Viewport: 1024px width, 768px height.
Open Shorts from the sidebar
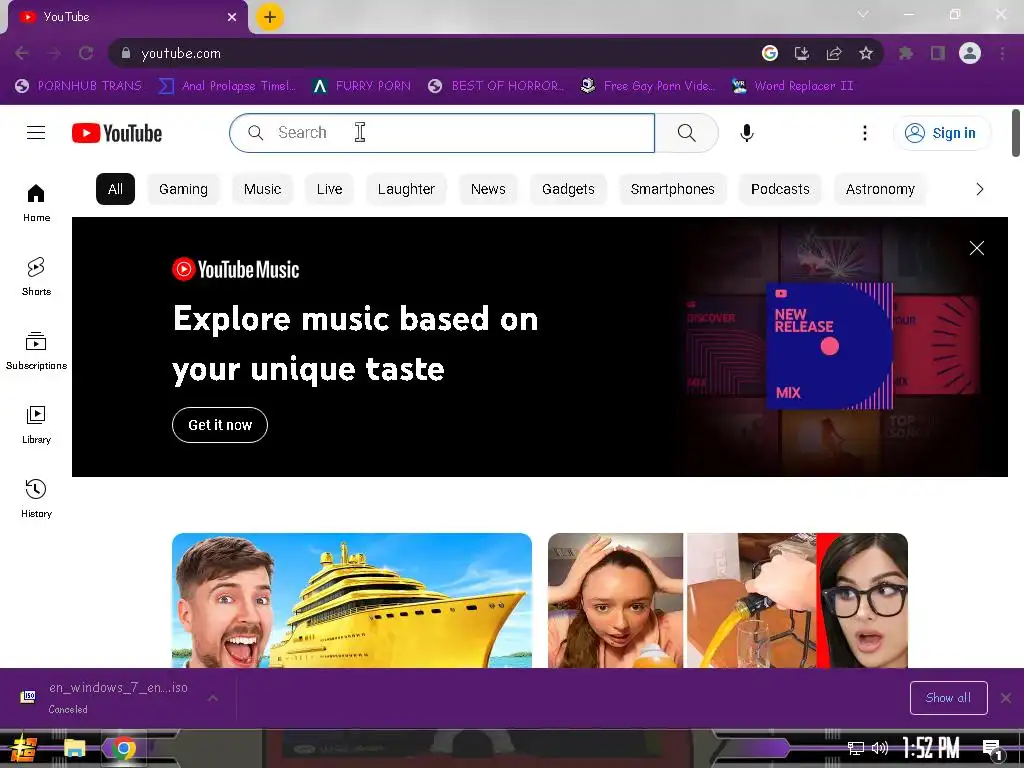36,276
